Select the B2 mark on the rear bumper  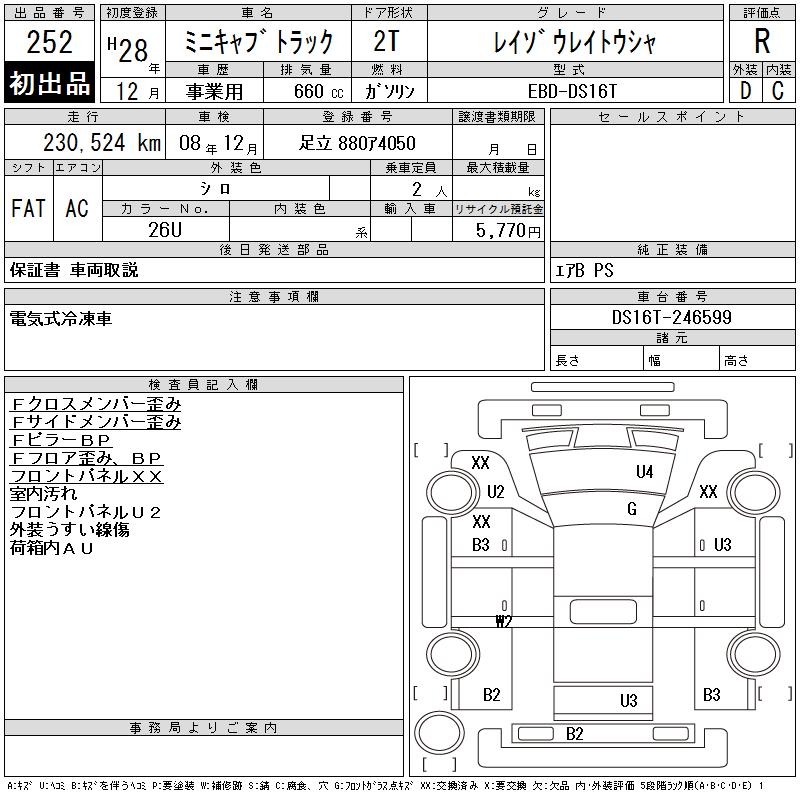[574, 734]
